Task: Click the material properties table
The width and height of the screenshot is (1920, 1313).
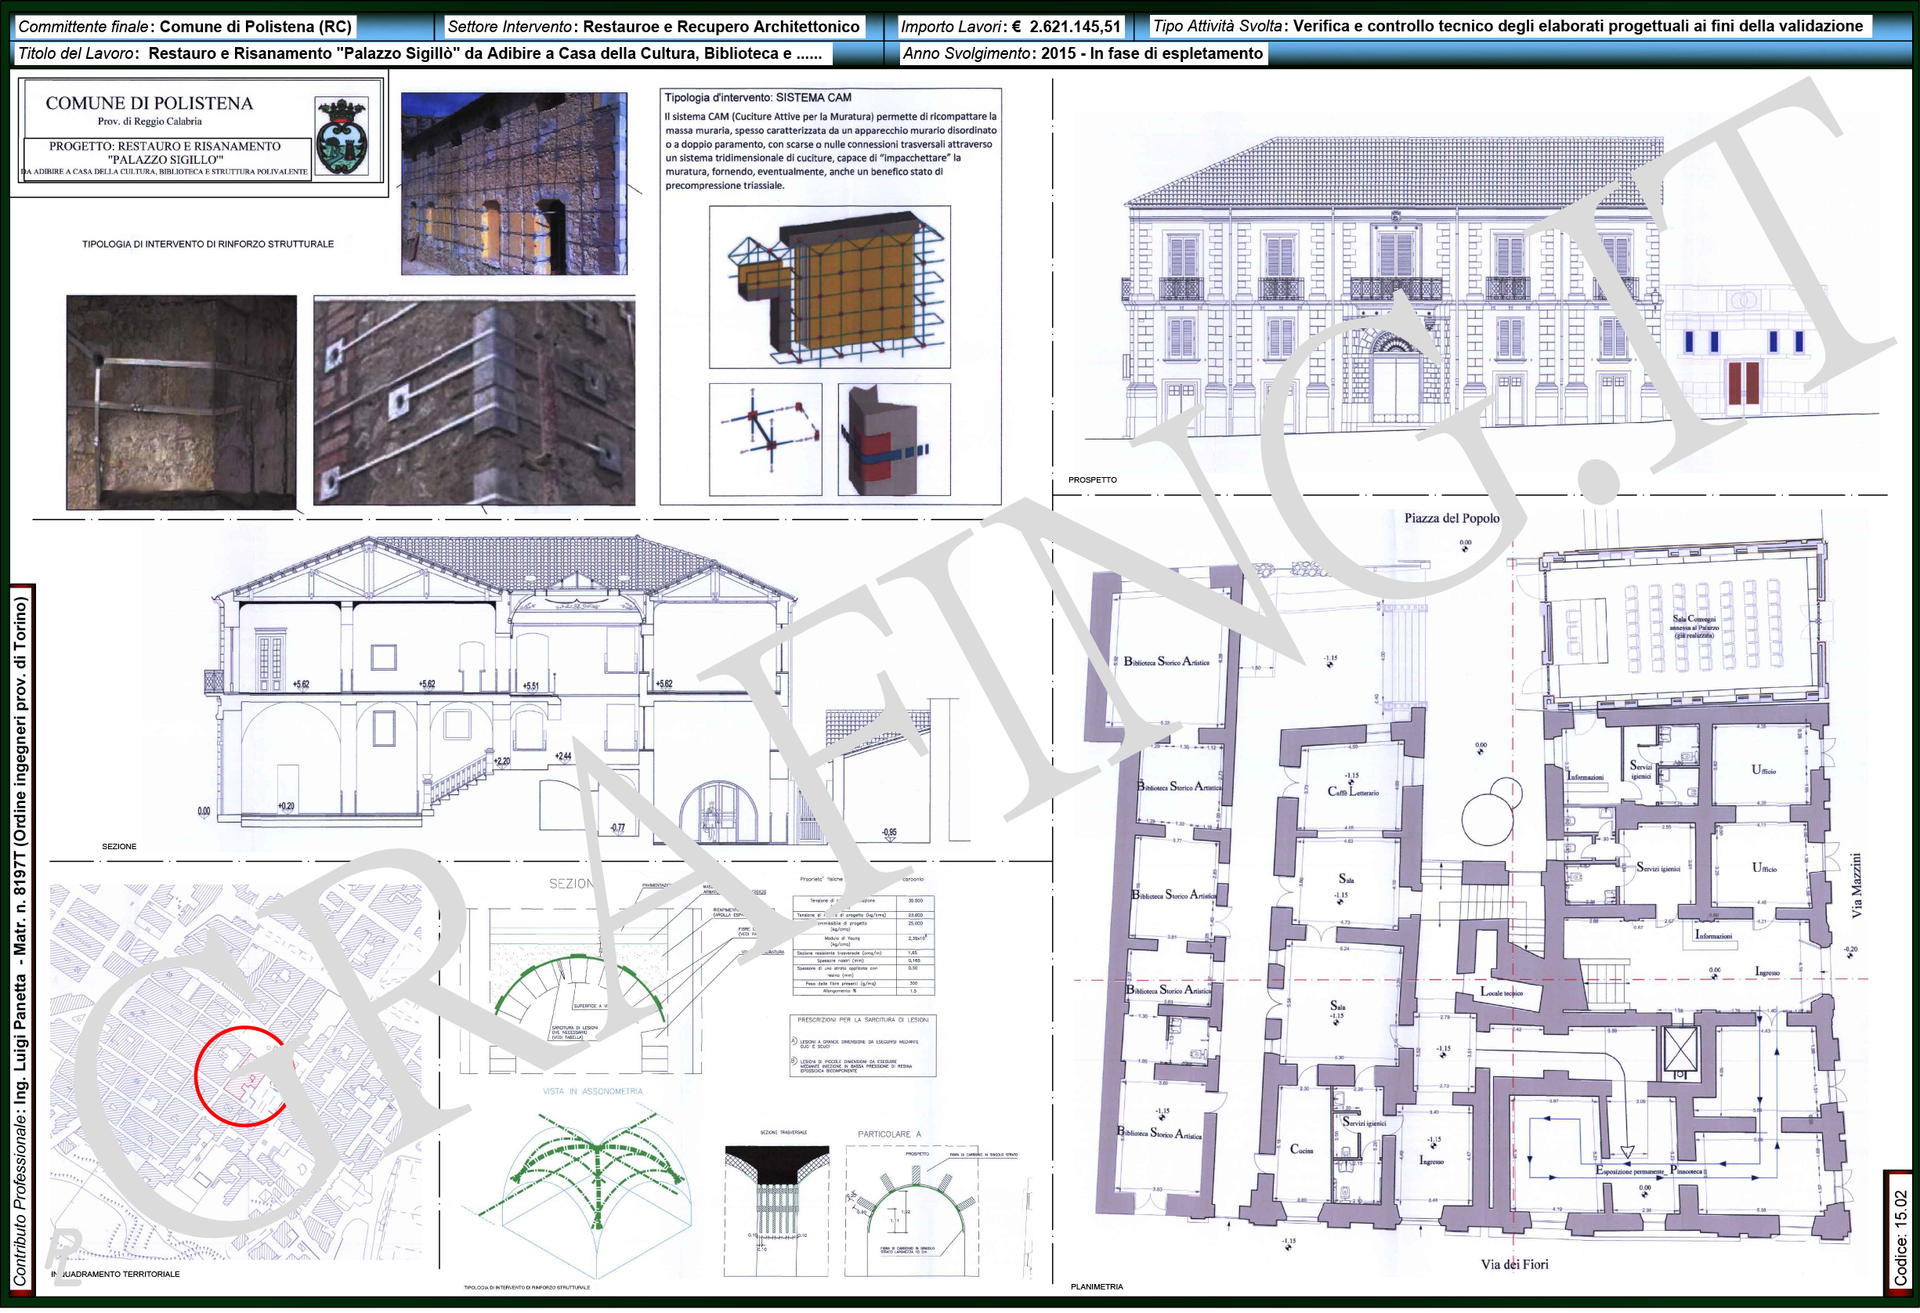Action: (x=863, y=945)
